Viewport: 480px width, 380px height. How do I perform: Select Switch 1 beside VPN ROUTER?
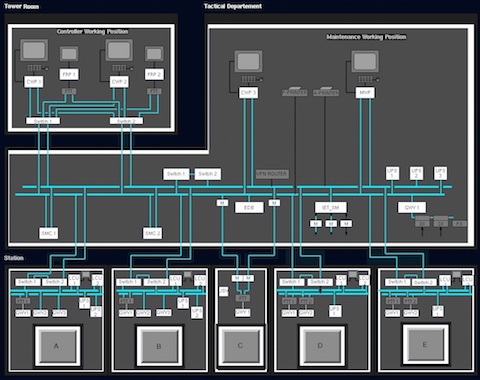pos(176,174)
